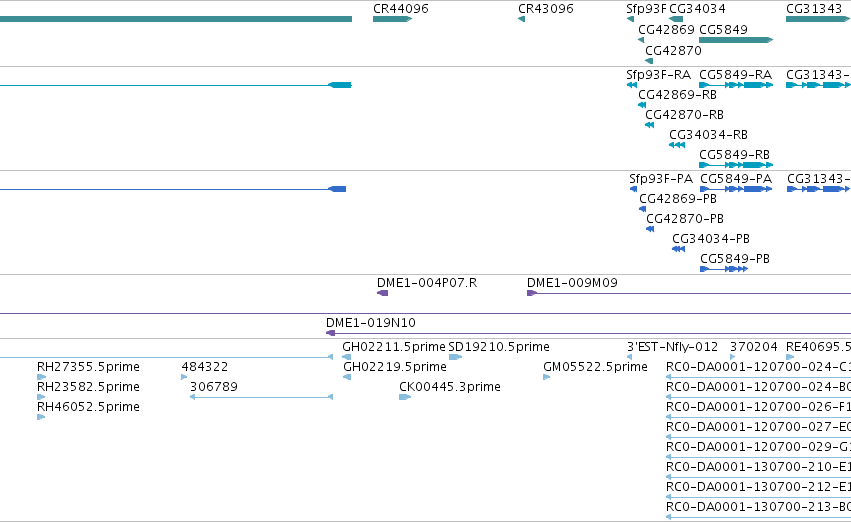Open EST label RC0-DA0001-130700-210-E
This screenshot has height=522, width=851.
click(x=758, y=467)
